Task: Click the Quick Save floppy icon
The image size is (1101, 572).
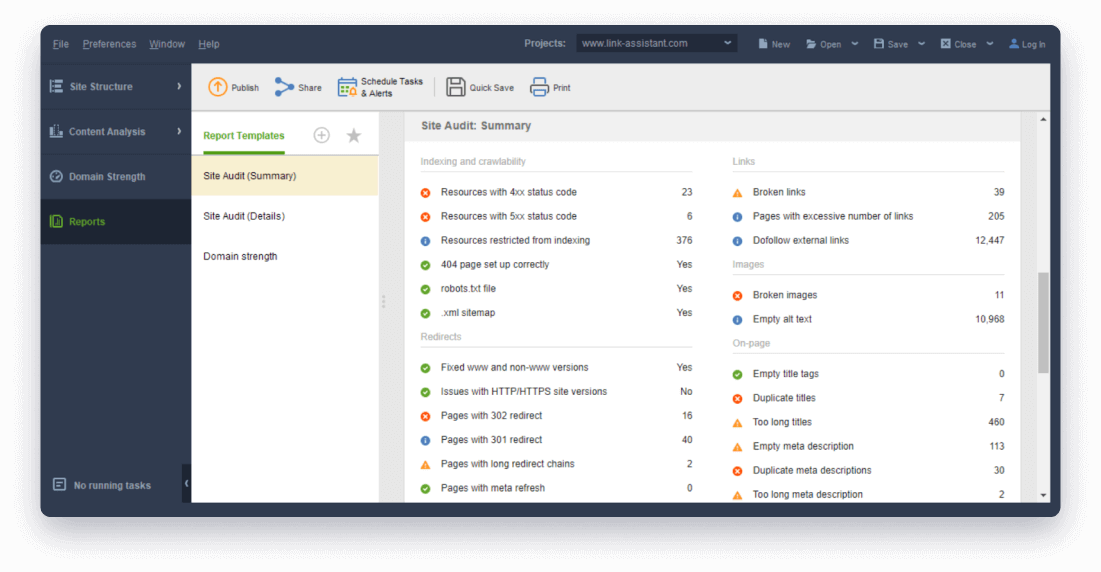Action: pos(456,87)
